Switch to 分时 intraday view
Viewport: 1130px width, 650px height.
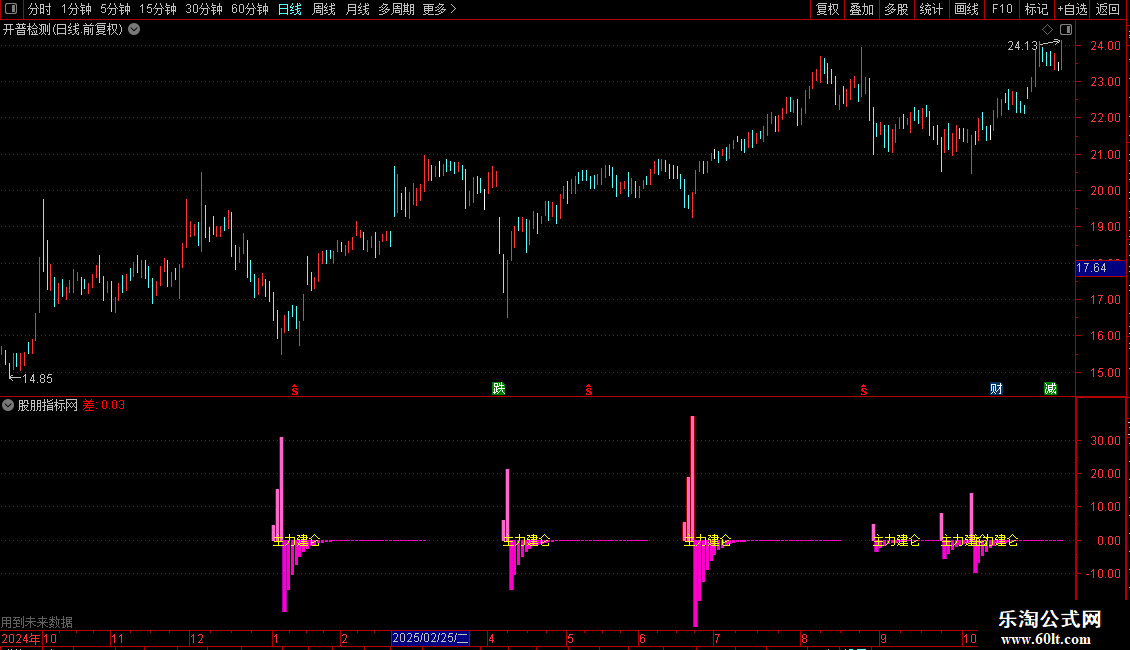(40, 9)
